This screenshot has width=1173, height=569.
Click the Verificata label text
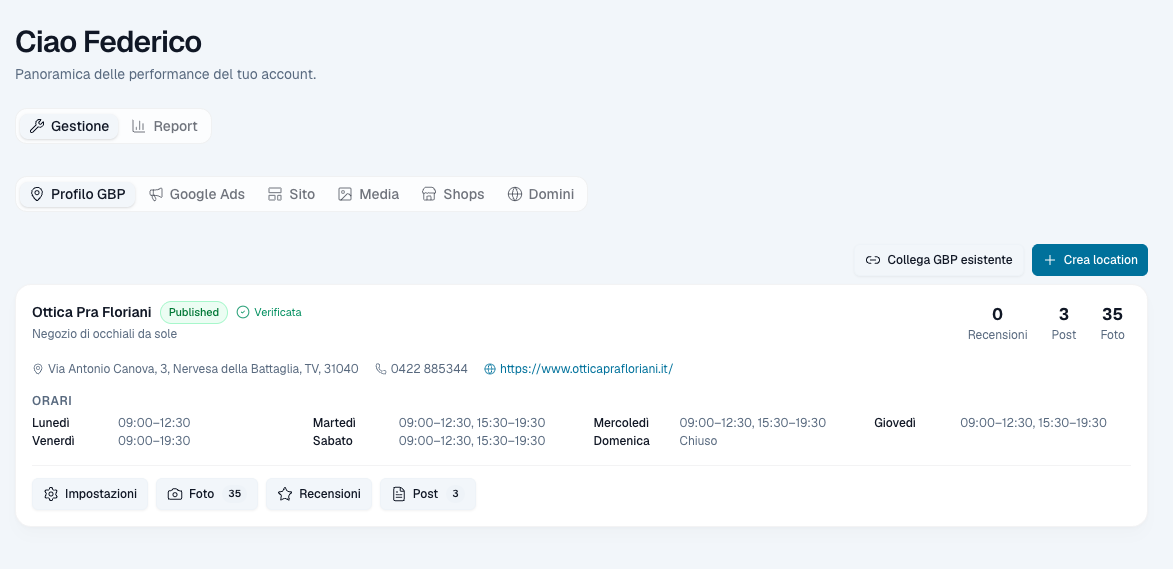[x=278, y=313]
